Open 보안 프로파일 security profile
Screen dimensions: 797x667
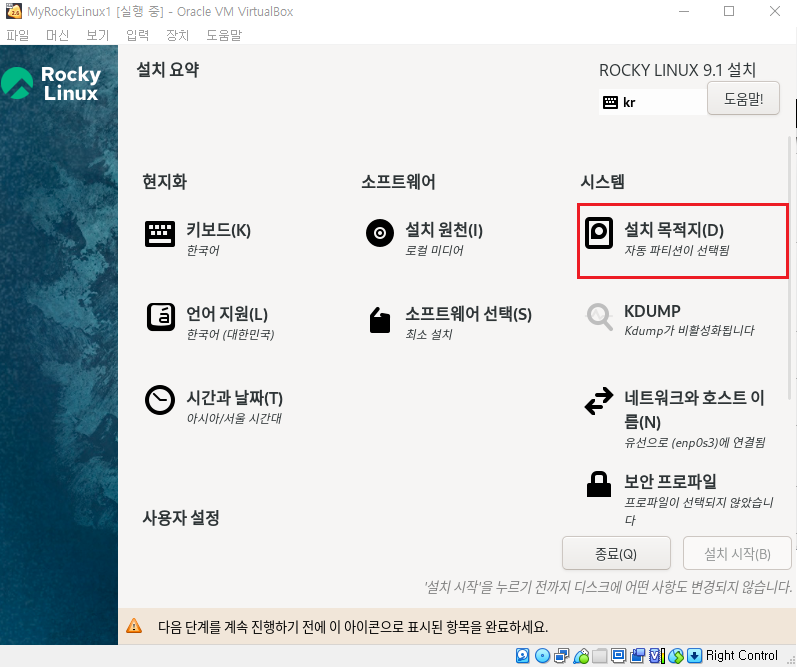point(670,481)
